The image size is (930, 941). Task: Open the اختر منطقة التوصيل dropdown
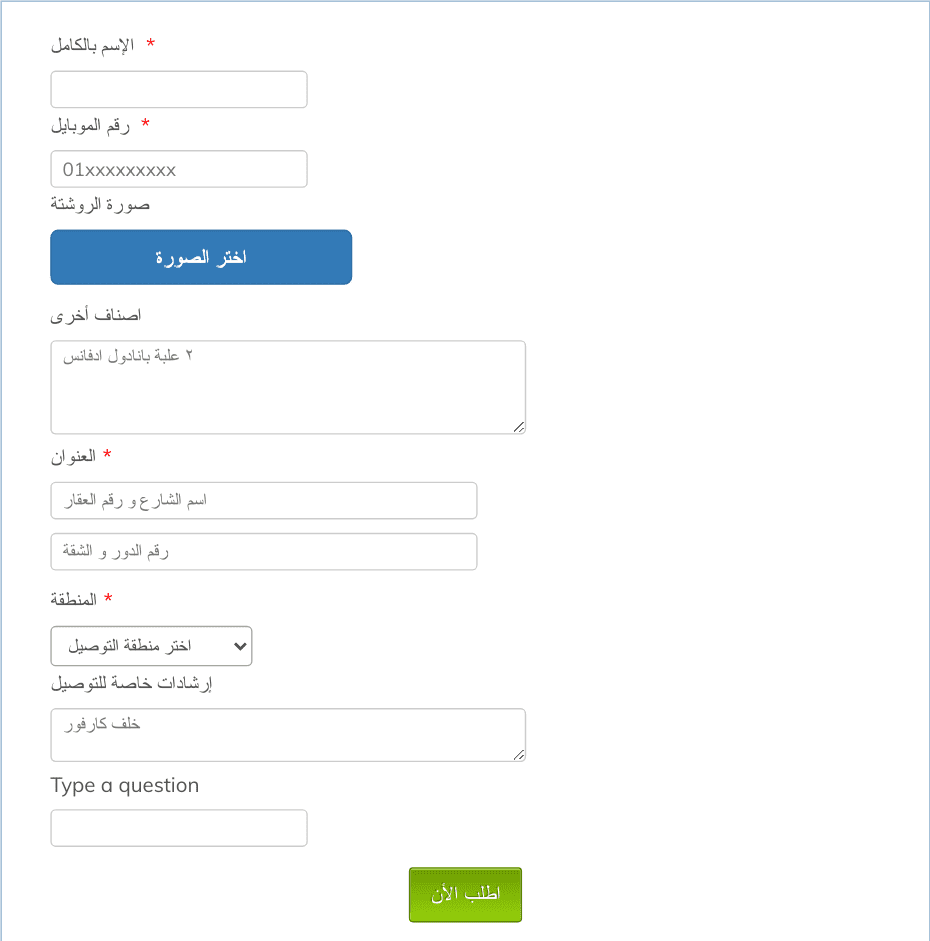tap(151, 646)
